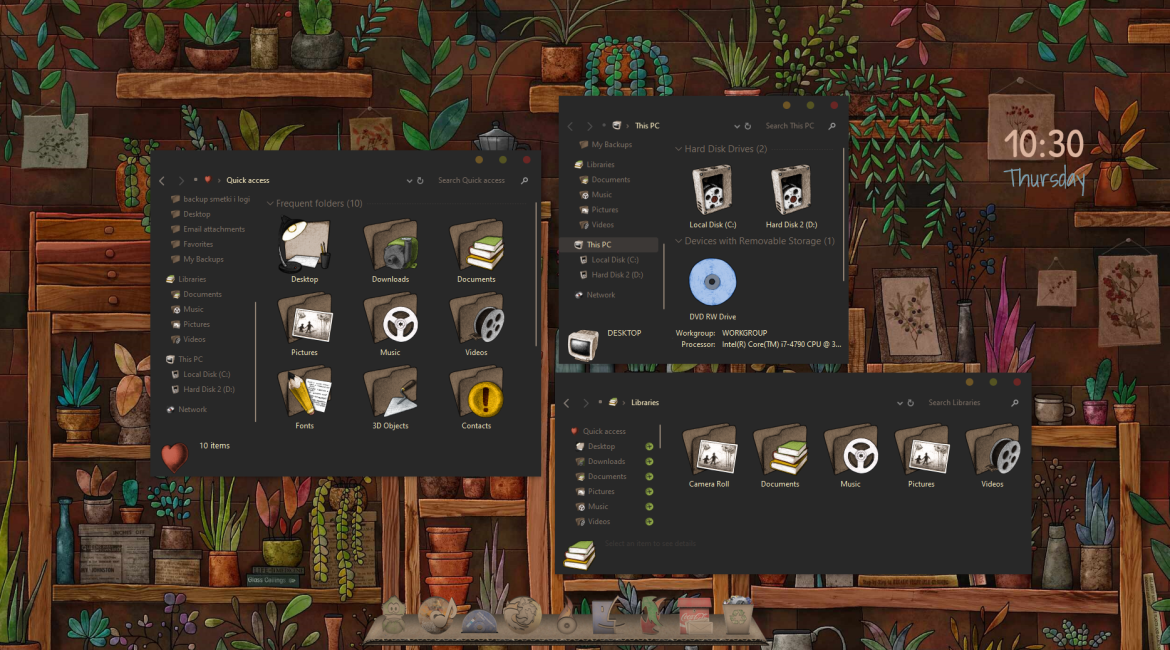The width and height of the screenshot is (1170, 650).
Task: Open the DVD RW Drive
Action: pos(712,284)
